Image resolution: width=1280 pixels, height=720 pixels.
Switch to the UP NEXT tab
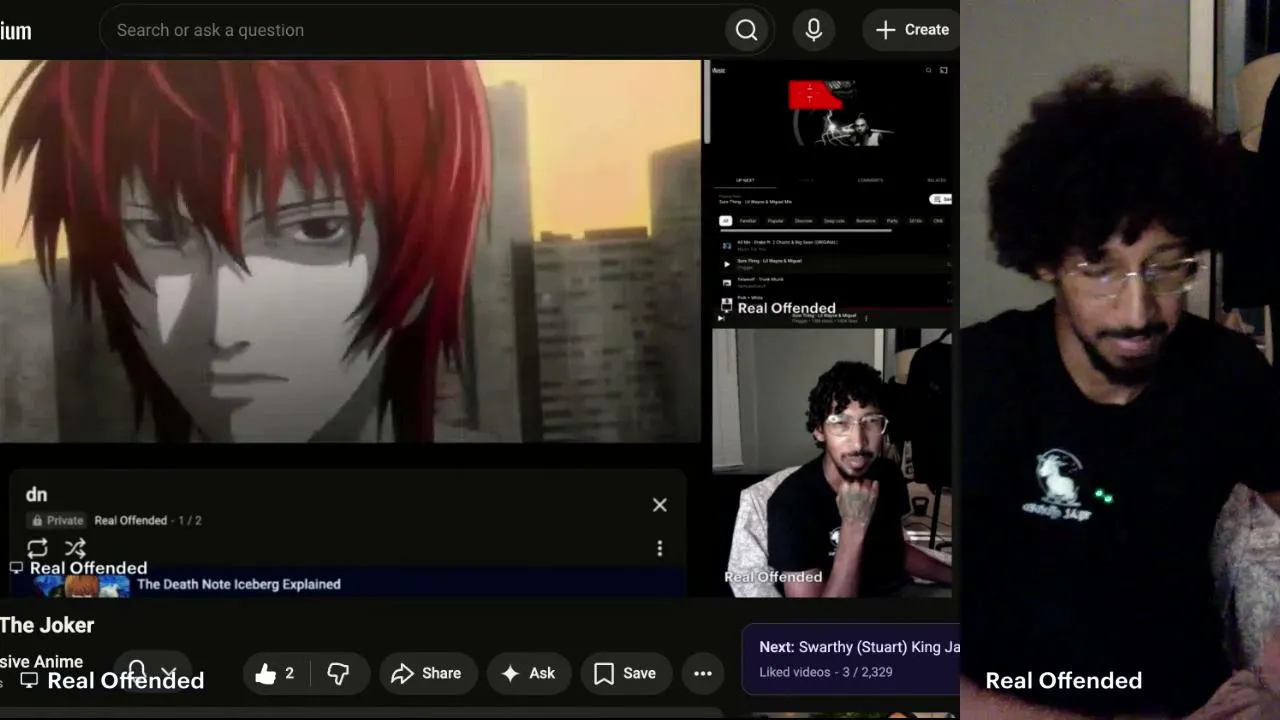point(745,180)
